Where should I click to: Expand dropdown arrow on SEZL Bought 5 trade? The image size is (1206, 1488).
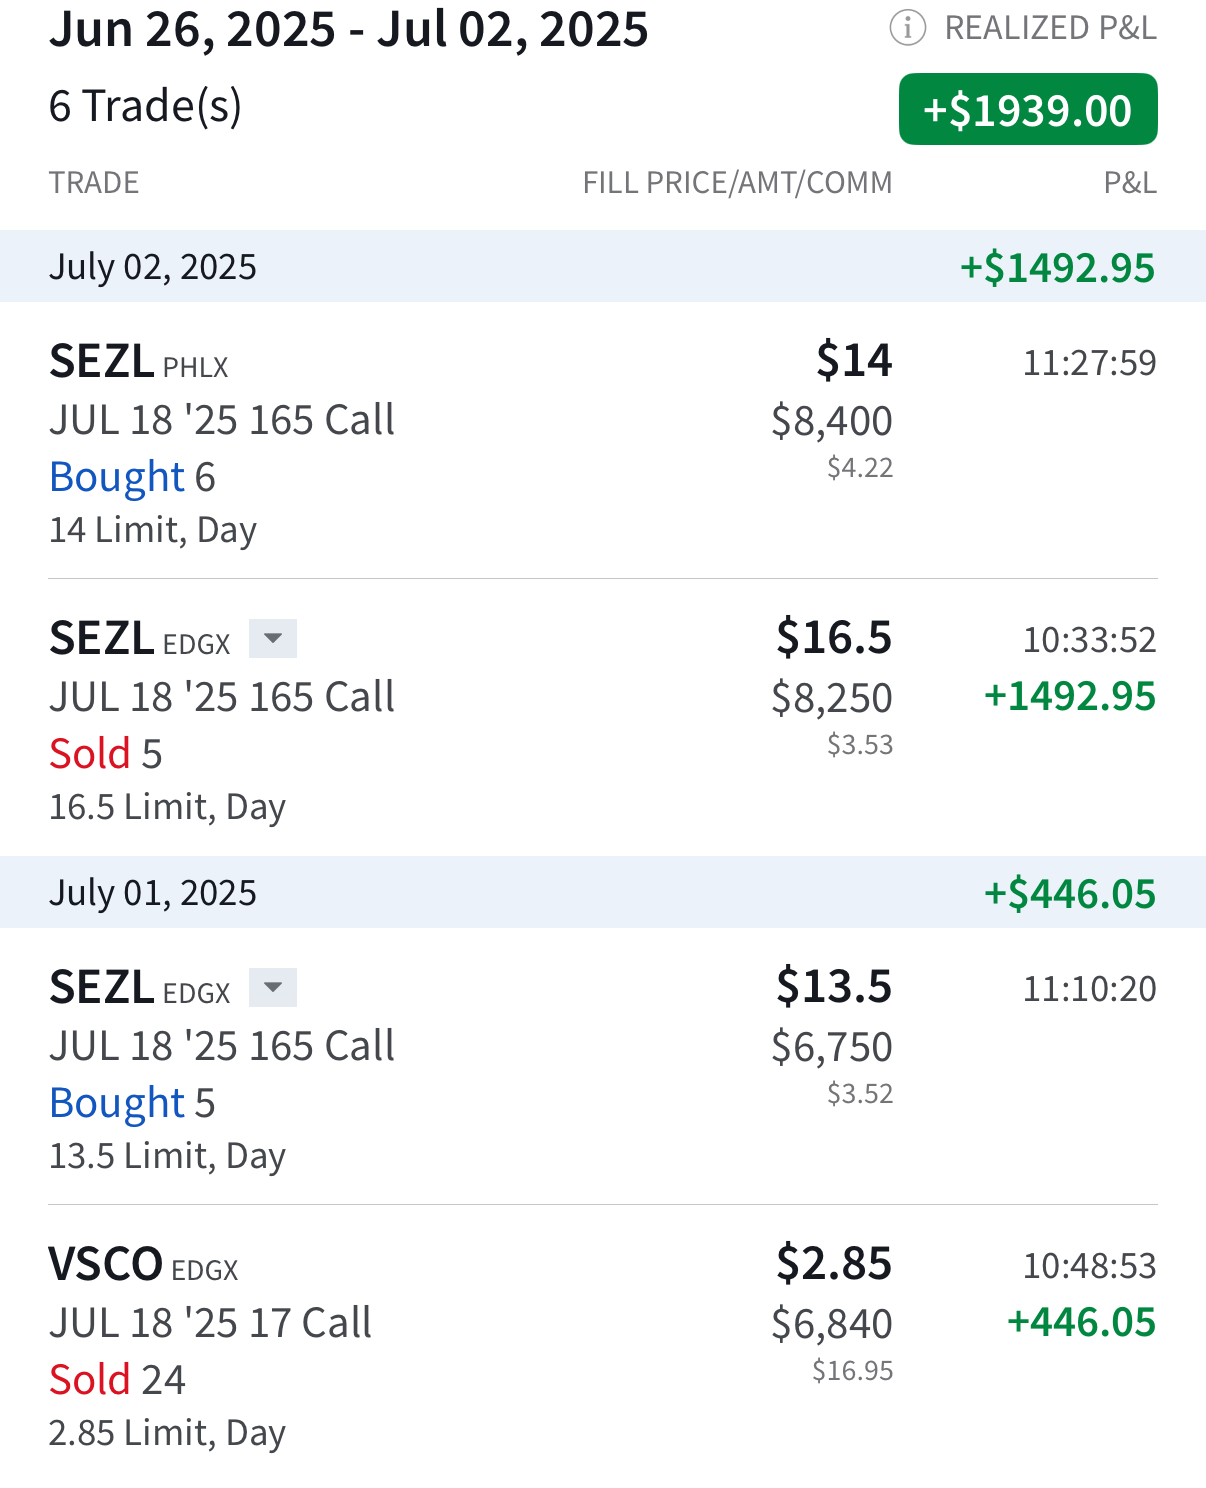(273, 988)
